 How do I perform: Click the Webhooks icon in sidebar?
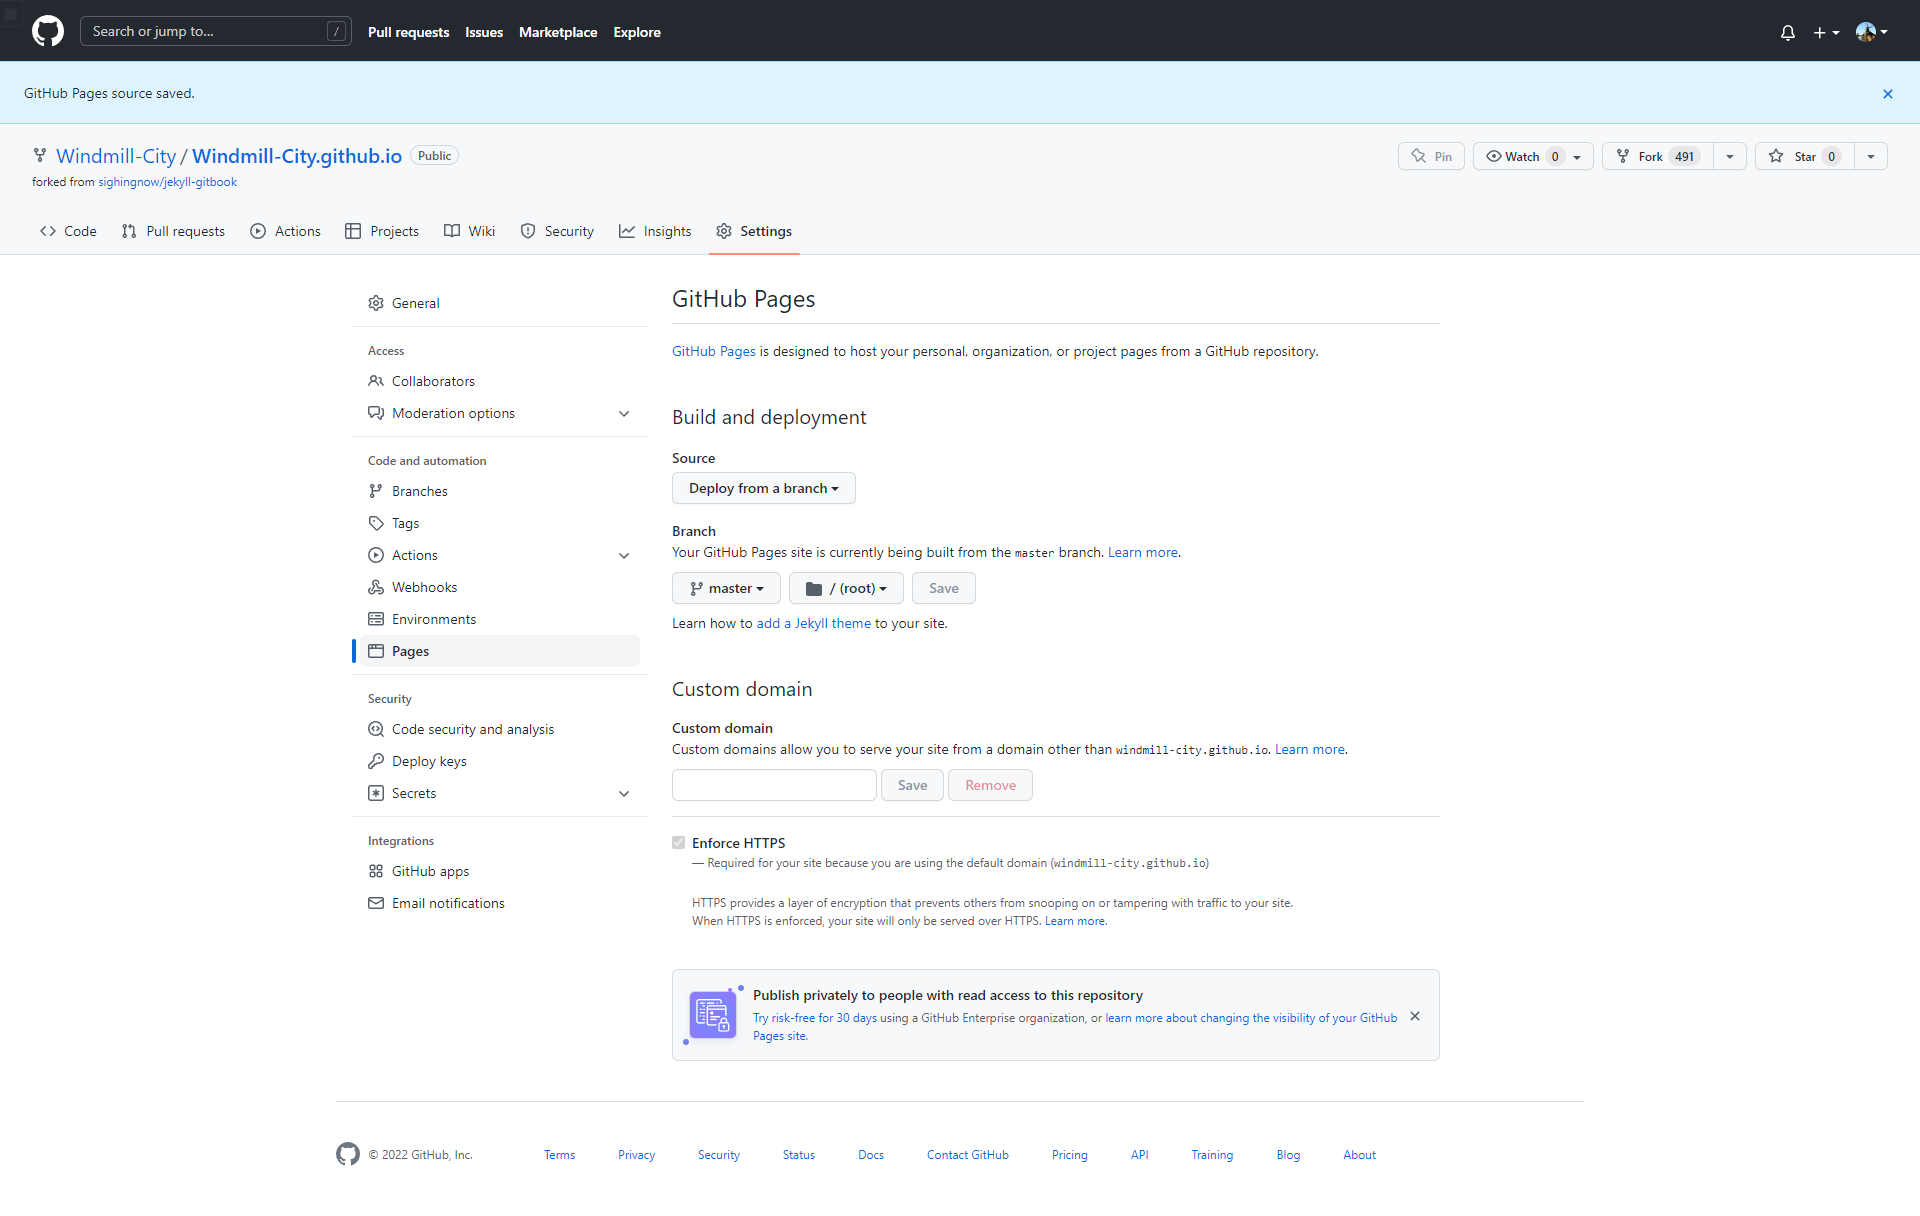(x=376, y=586)
